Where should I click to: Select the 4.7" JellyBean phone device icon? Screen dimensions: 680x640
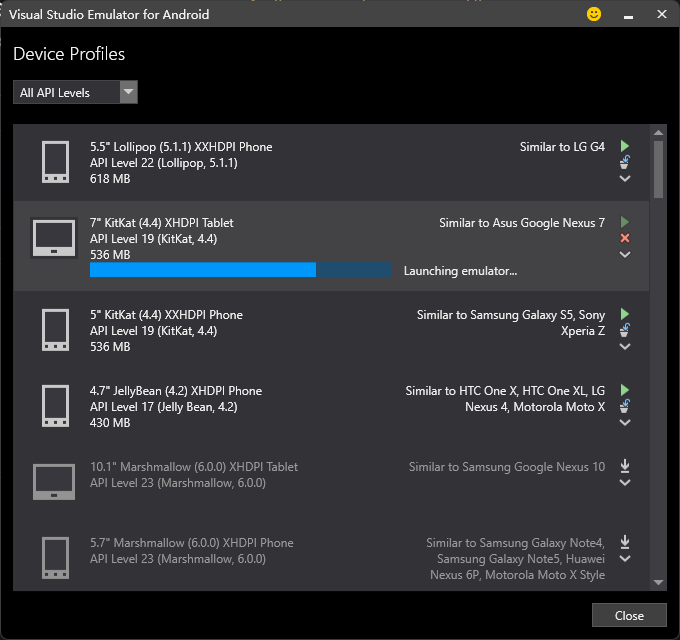(55, 406)
